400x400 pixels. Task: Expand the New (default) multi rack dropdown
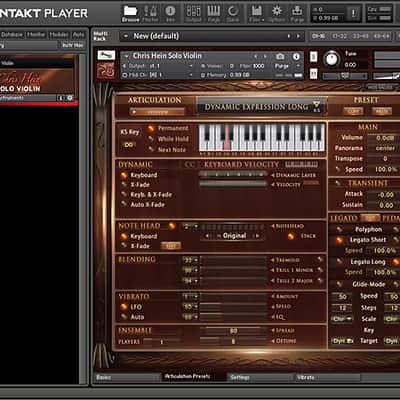pos(126,36)
